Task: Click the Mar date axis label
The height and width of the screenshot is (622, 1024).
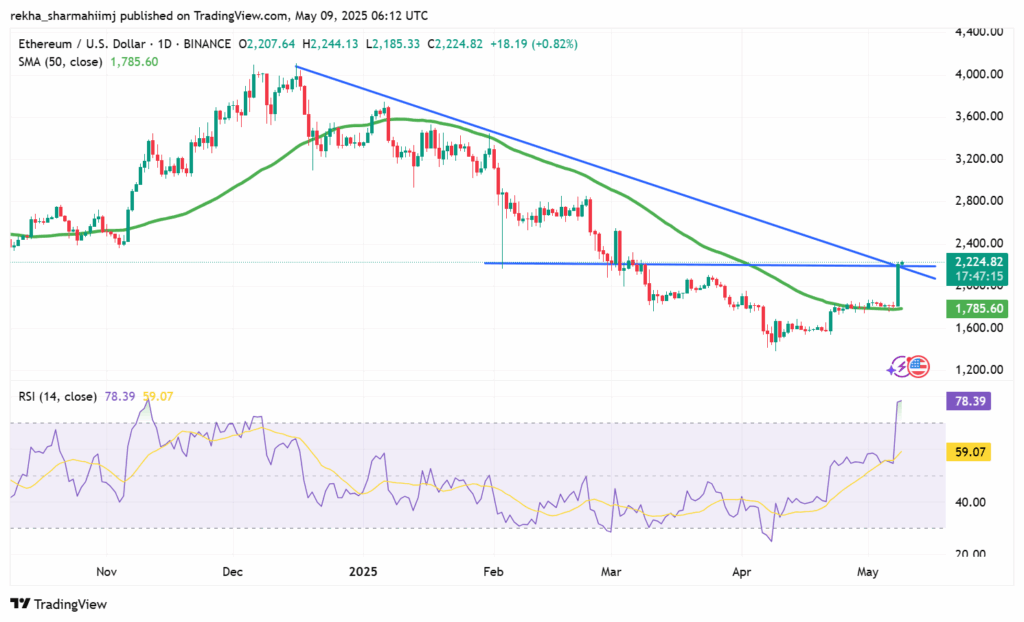Action: point(611,572)
